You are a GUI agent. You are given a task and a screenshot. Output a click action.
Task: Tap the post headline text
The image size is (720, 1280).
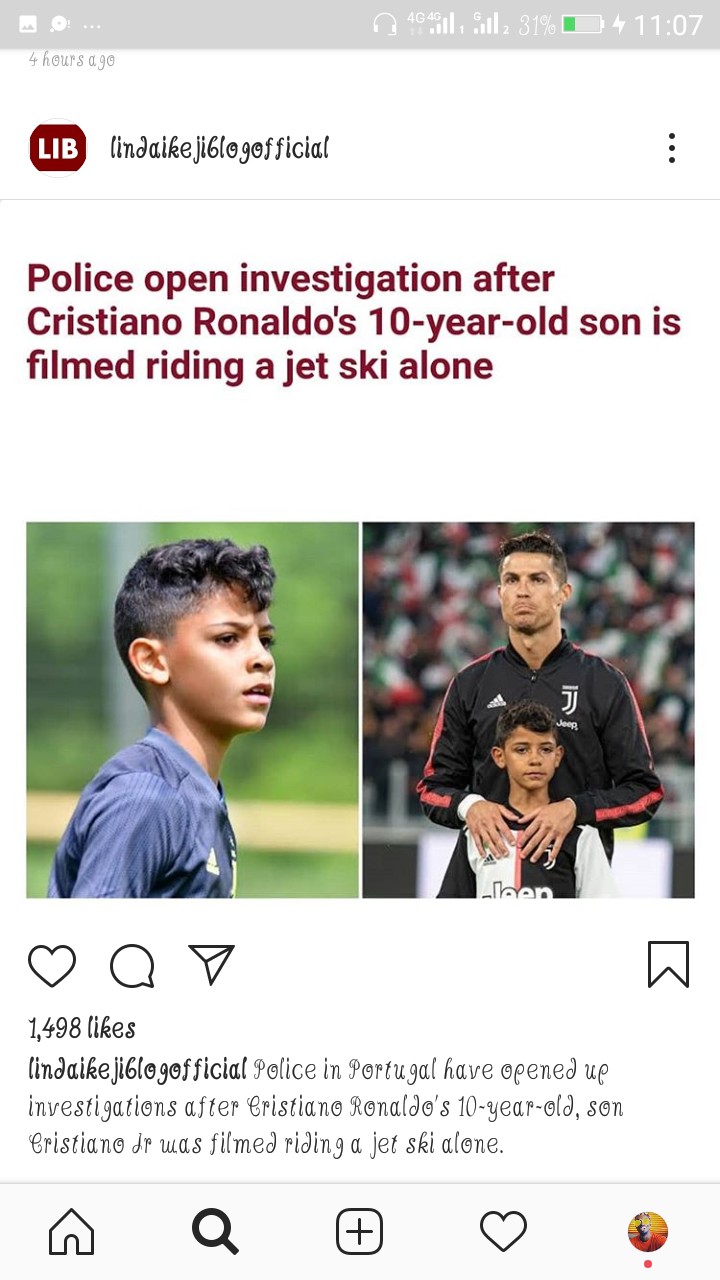[x=354, y=322]
